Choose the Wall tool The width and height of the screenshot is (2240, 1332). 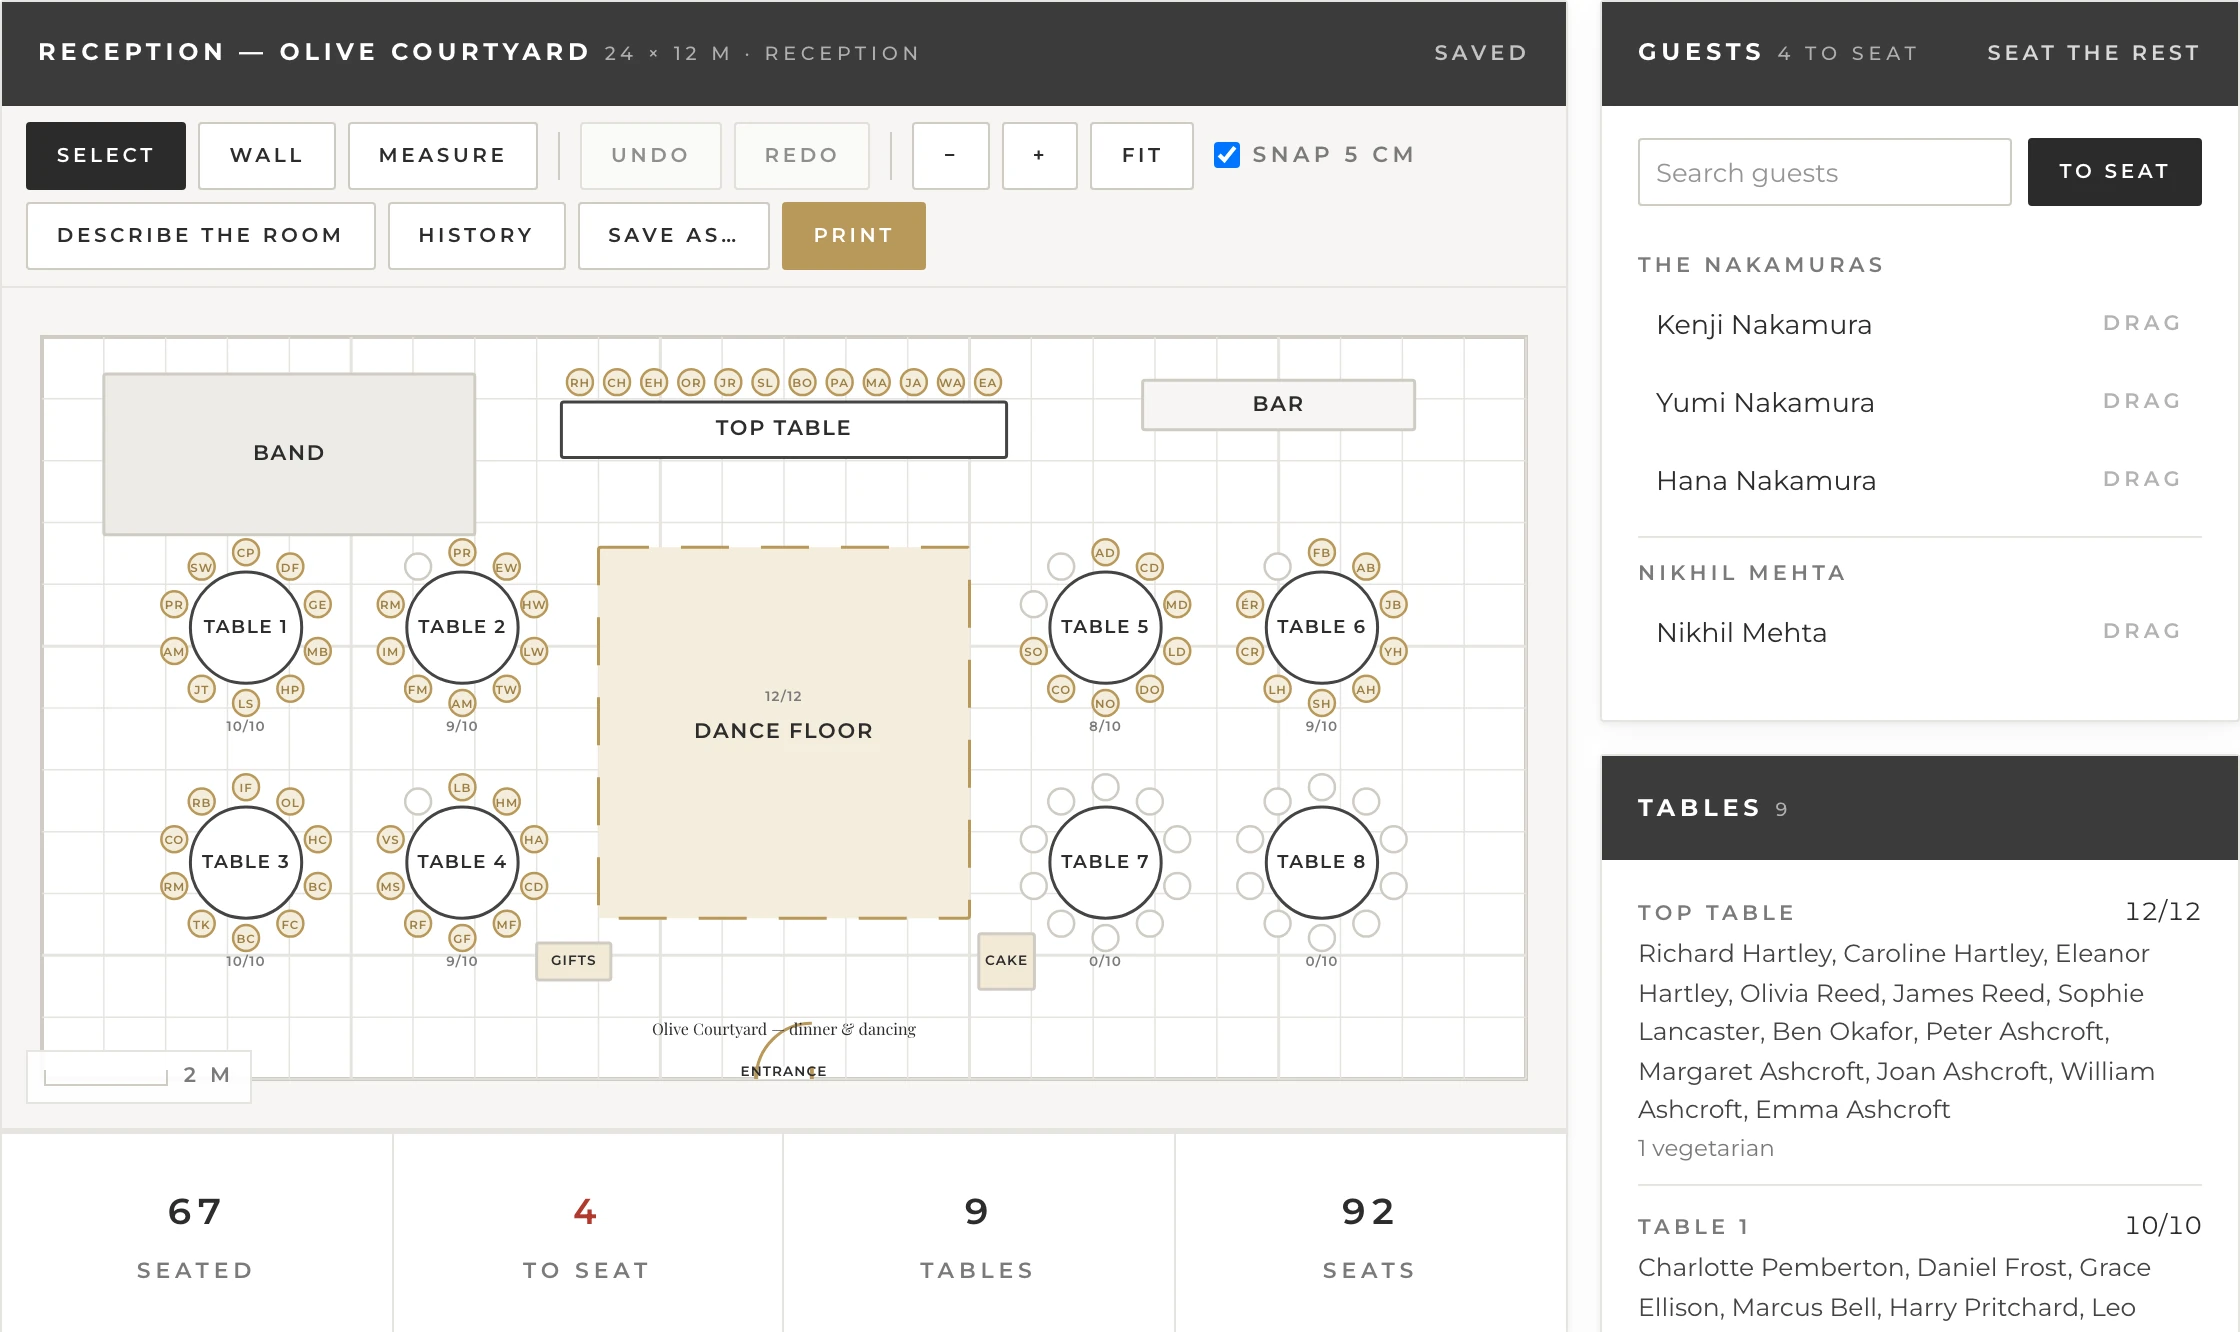click(266, 155)
